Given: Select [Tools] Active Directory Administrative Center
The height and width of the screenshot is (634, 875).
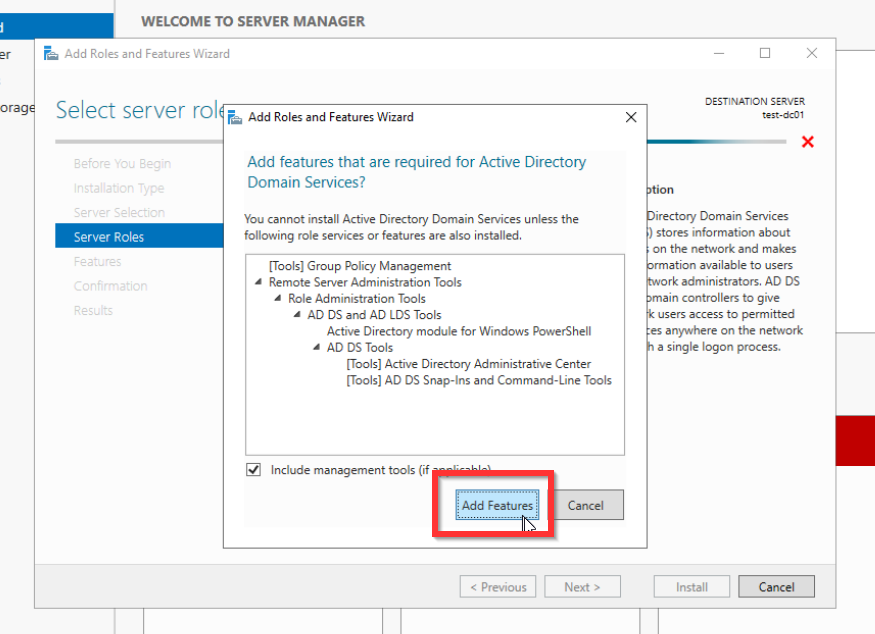Looking at the screenshot, I should [x=468, y=364].
